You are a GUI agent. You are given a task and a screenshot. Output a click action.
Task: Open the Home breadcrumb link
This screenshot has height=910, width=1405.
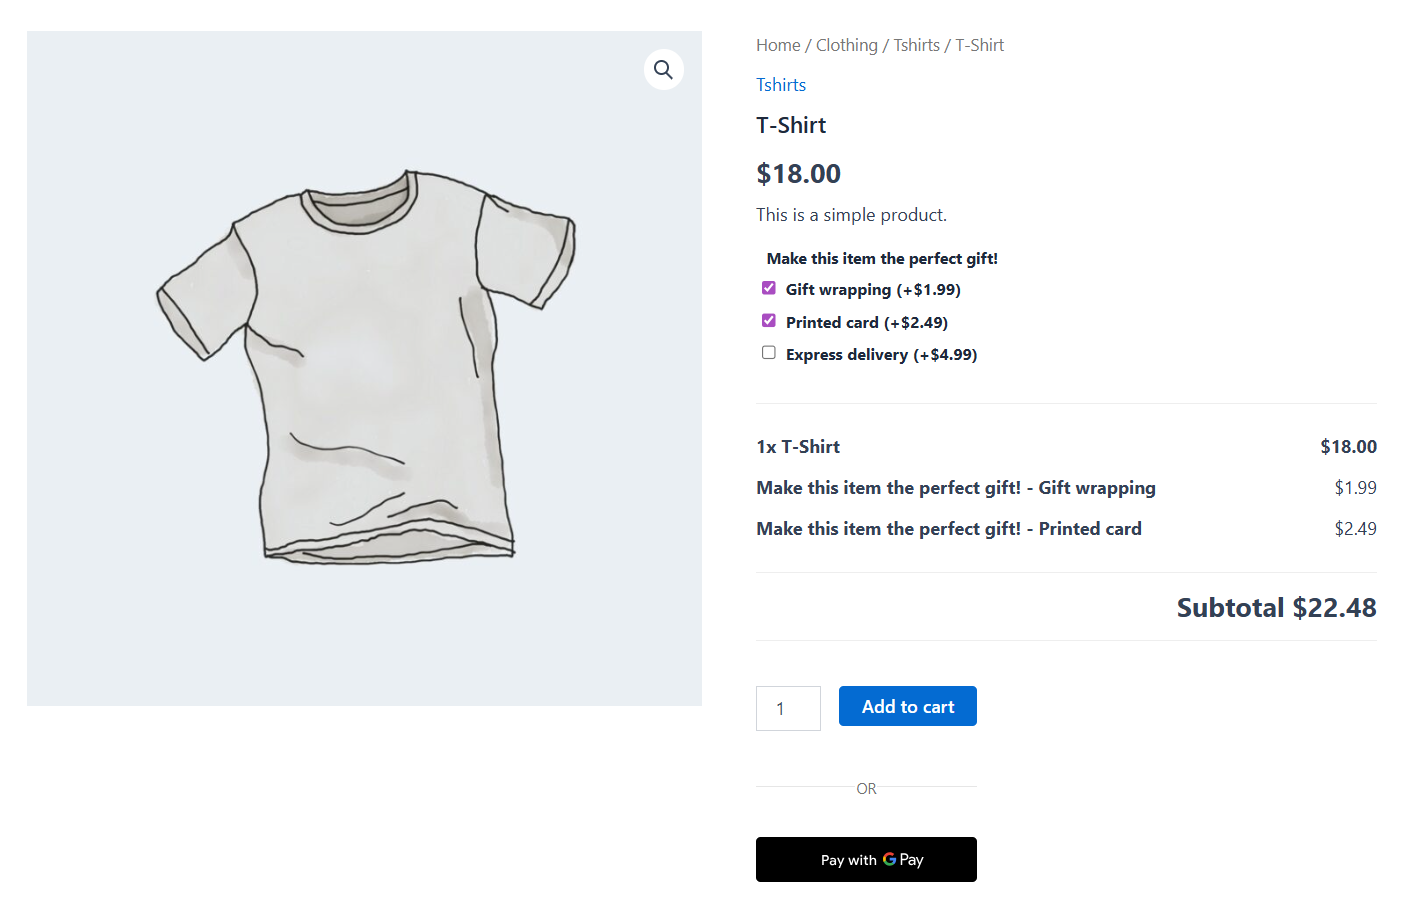point(778,44)
